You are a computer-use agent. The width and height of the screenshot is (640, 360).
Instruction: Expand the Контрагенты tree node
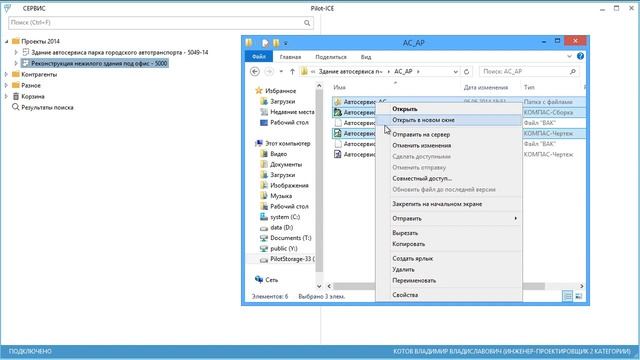tap(7, 74)
